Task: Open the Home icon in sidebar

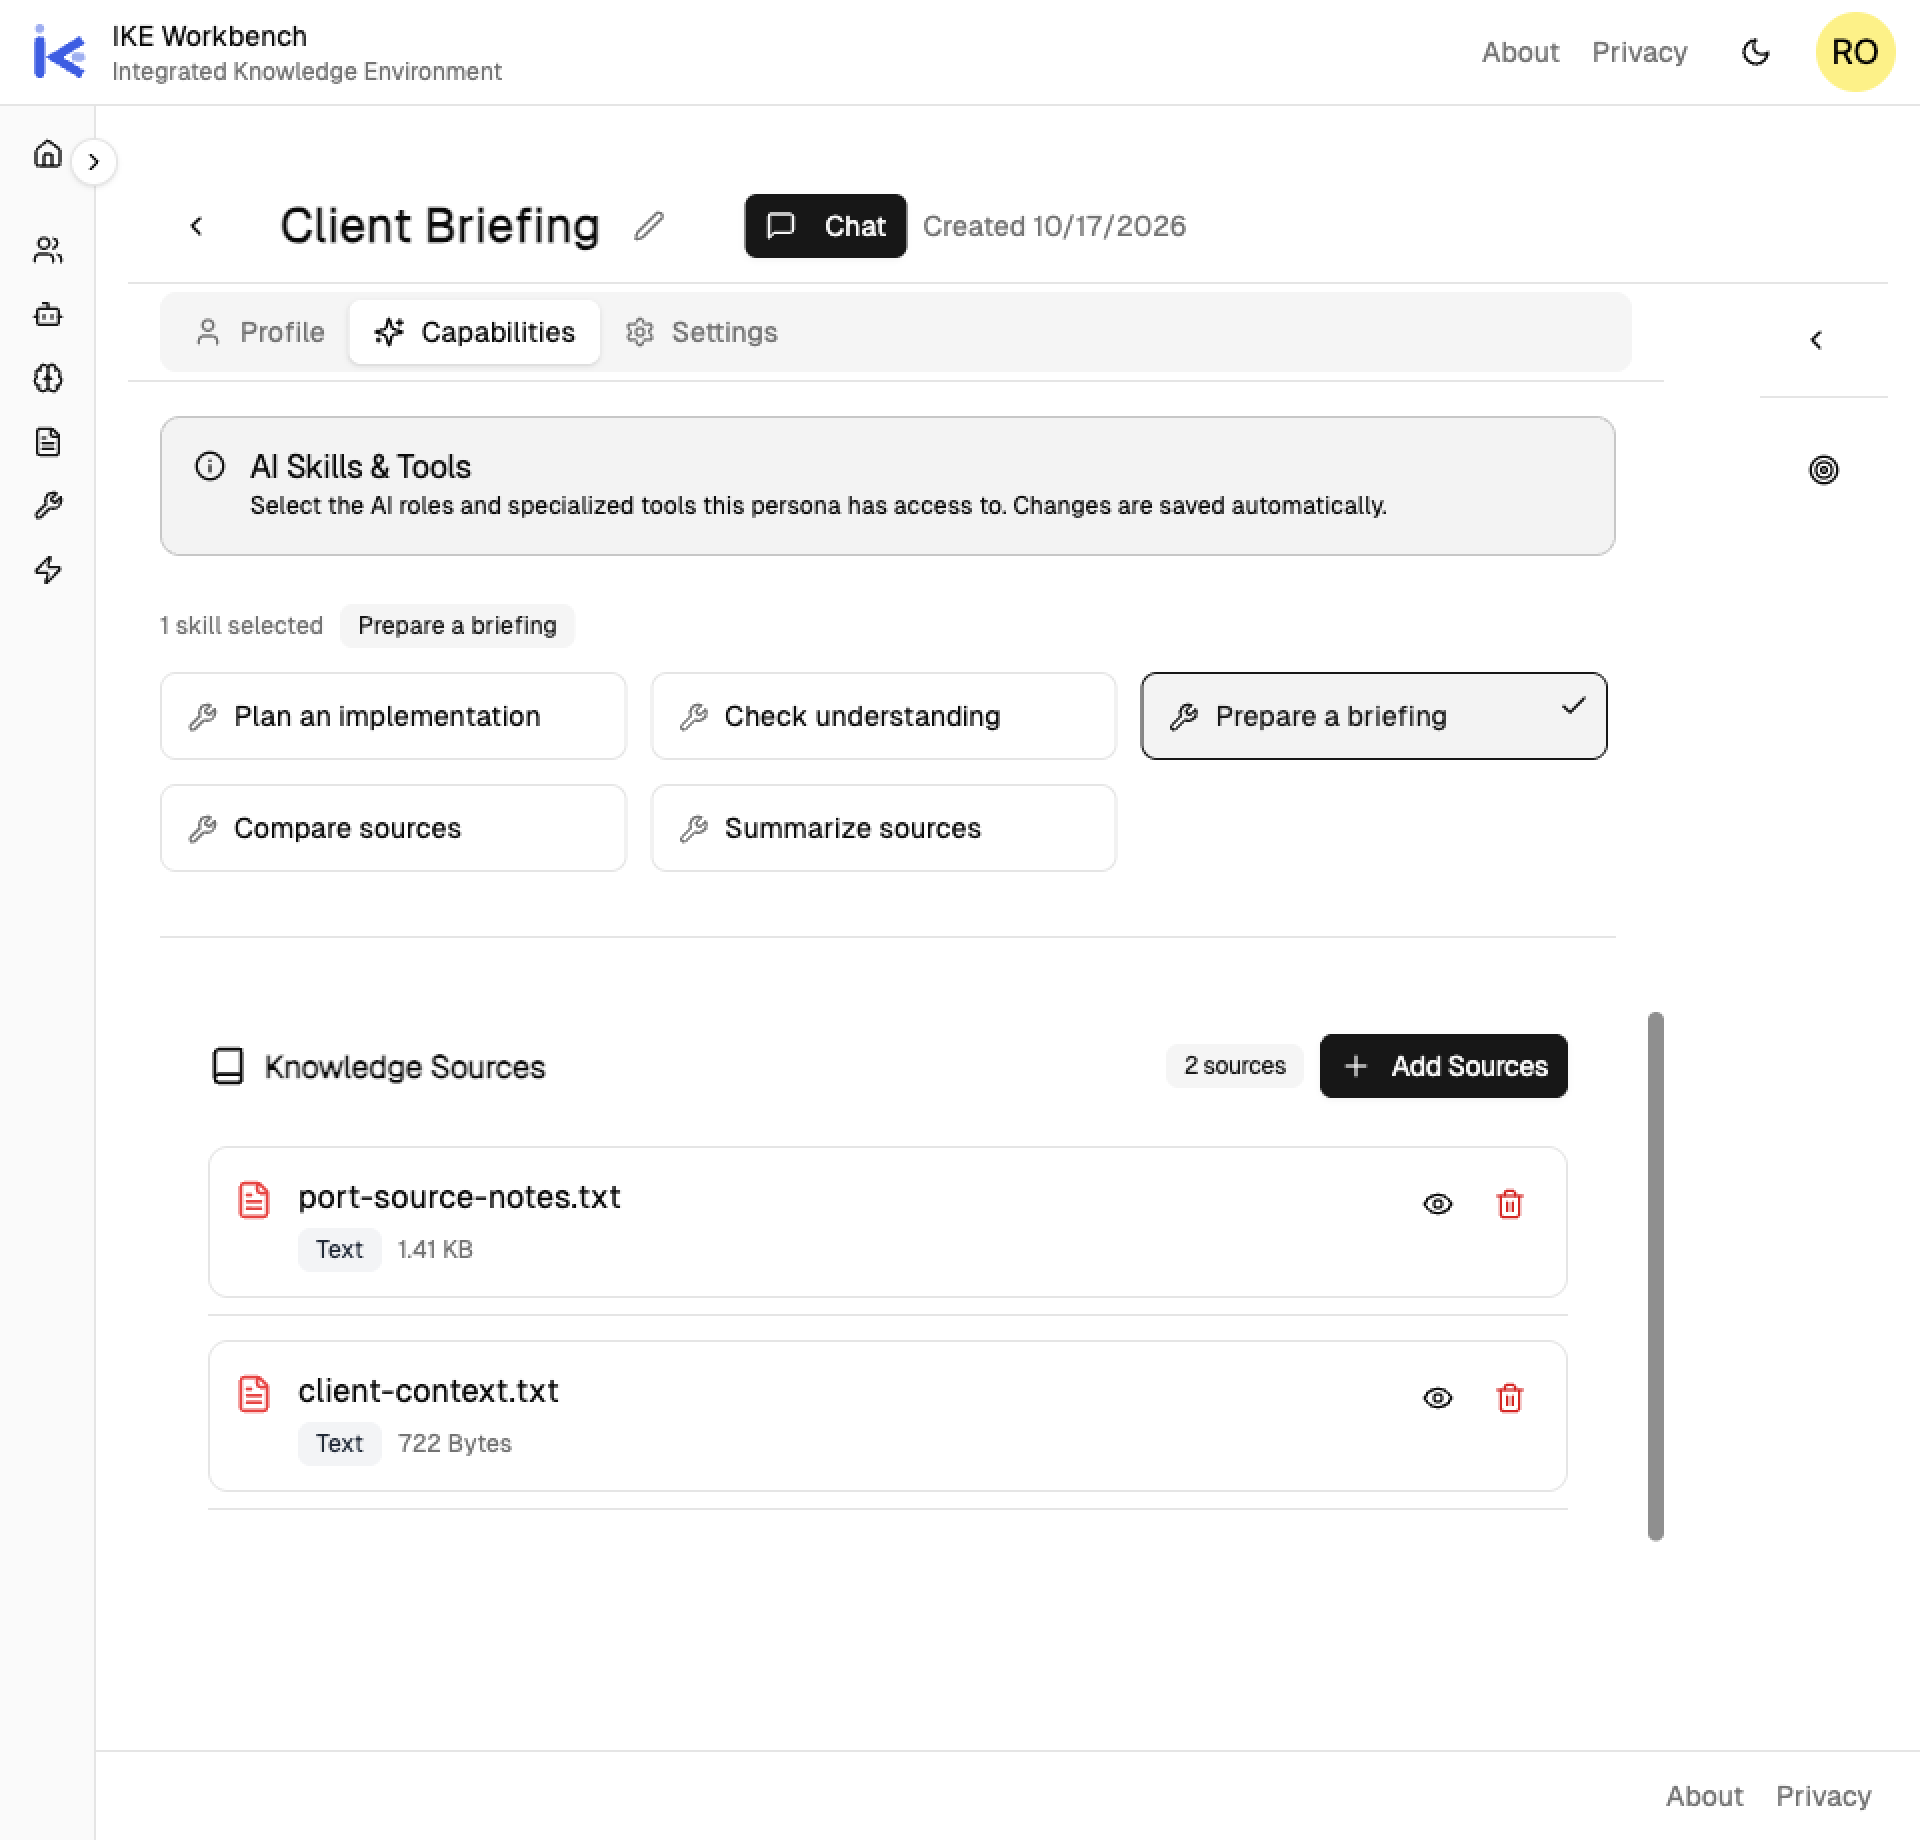Action: (x=48, y=153)
